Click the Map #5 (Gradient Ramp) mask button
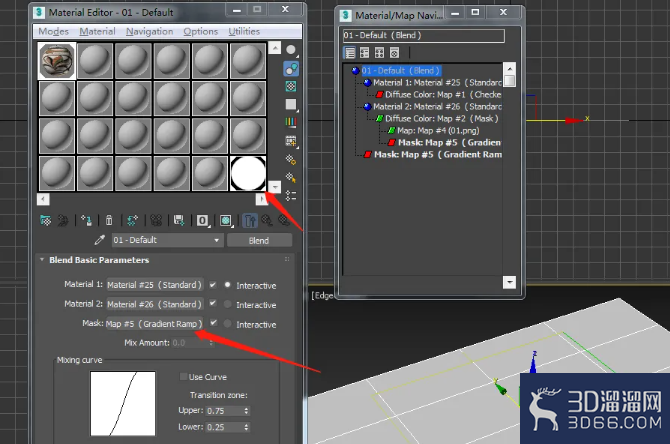Viewport: 670px width, 444px height. point(154,324)
